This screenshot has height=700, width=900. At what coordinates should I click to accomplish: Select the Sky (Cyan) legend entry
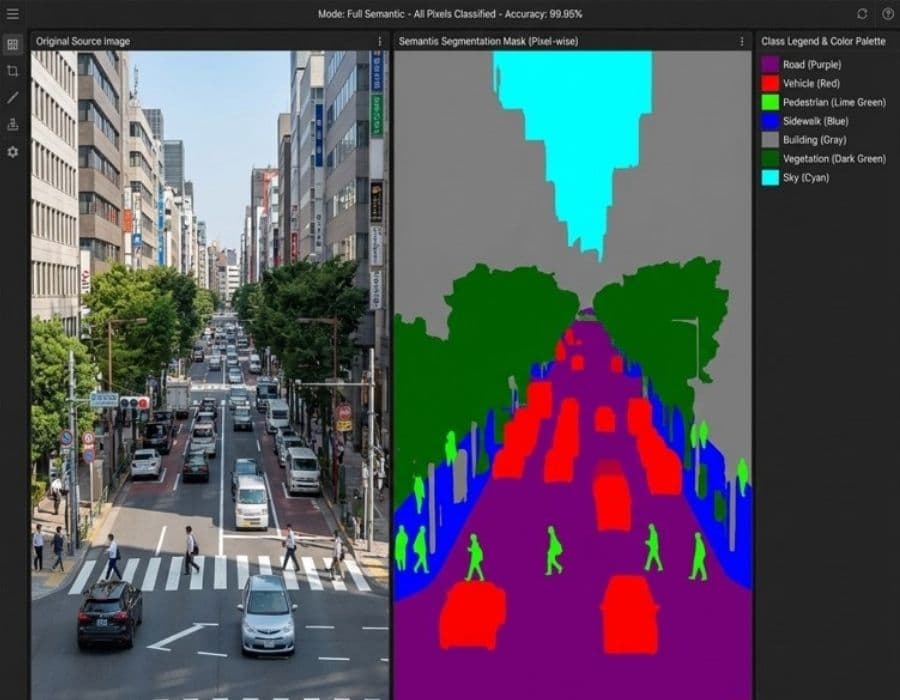click(x=805, y=178)
